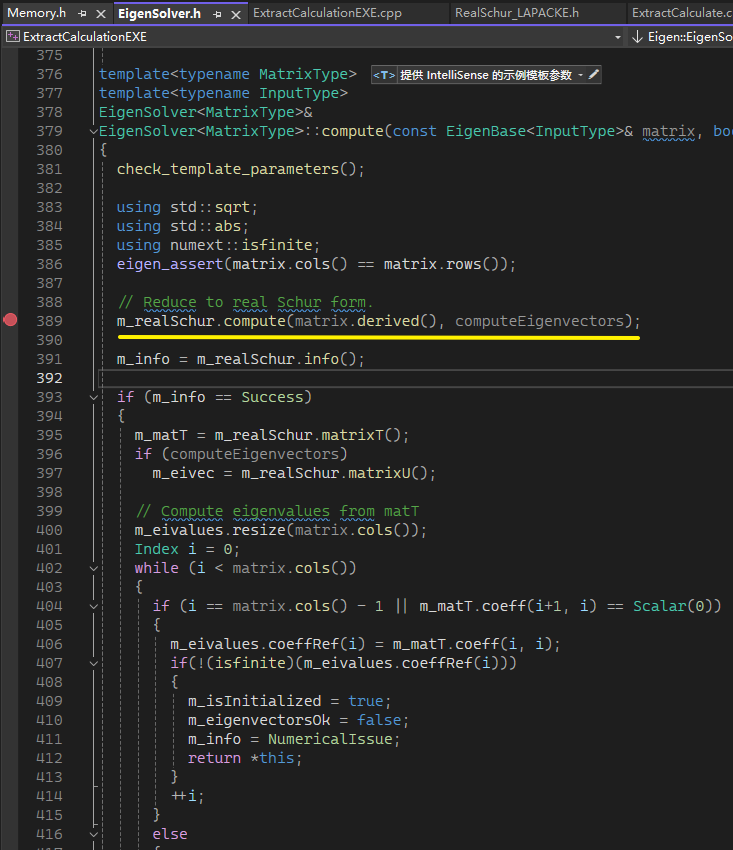
Task: Click Scalar(0) on line 404
Action: click(673, 606)
